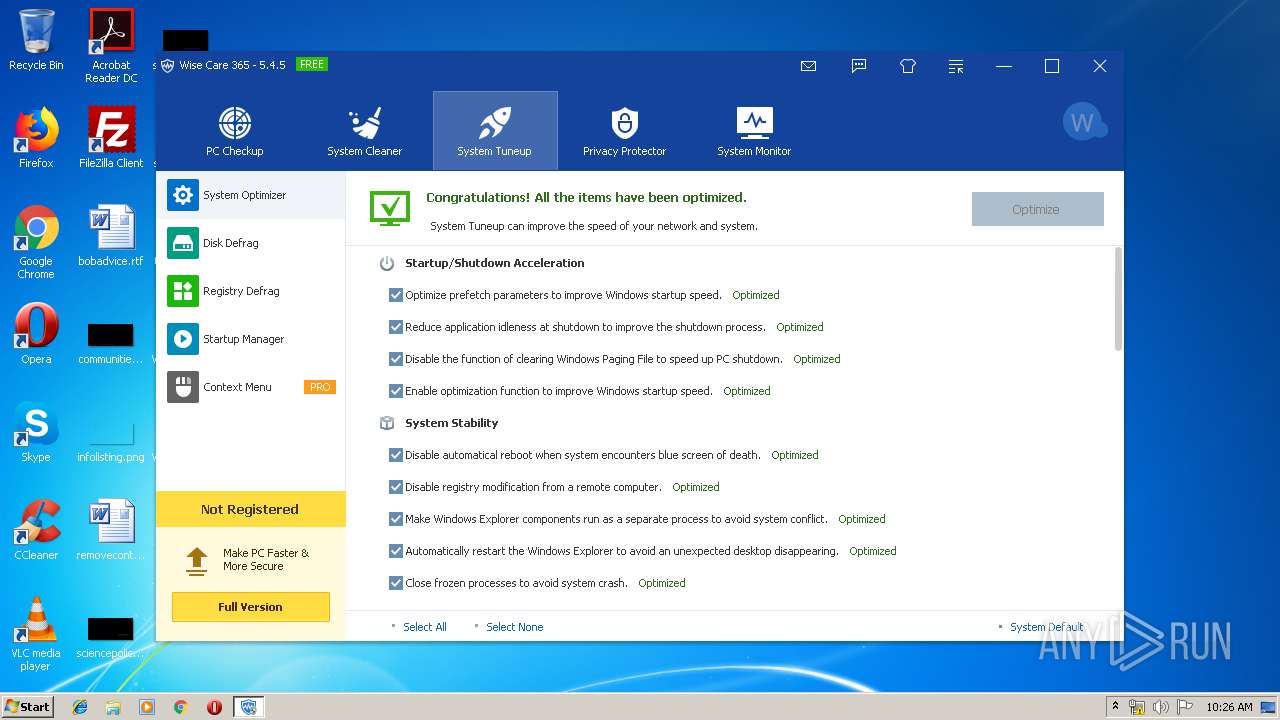Open Startup Manager in sidebar
Image resolution: width=1280 pixels, height=720 pixels.
pyautogui.click(x=250, y=339)
